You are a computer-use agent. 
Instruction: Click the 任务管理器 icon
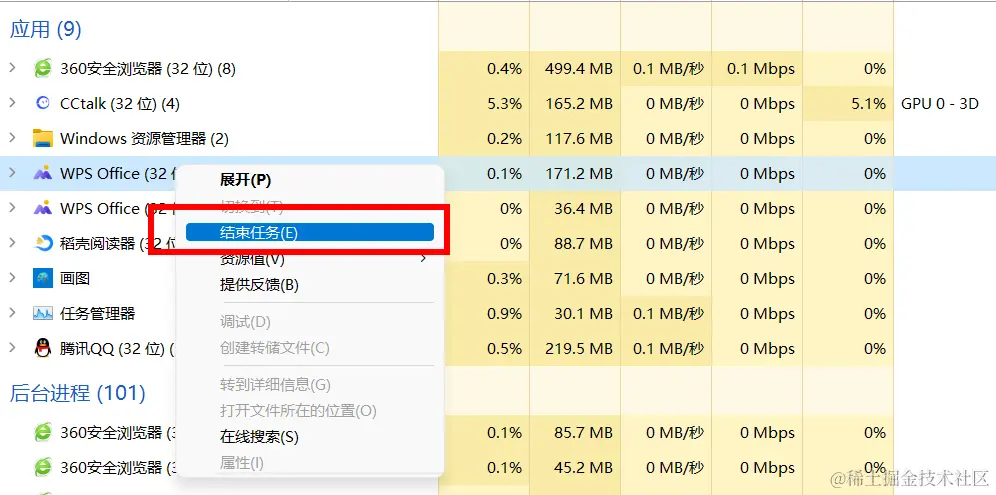pos(43,313)
